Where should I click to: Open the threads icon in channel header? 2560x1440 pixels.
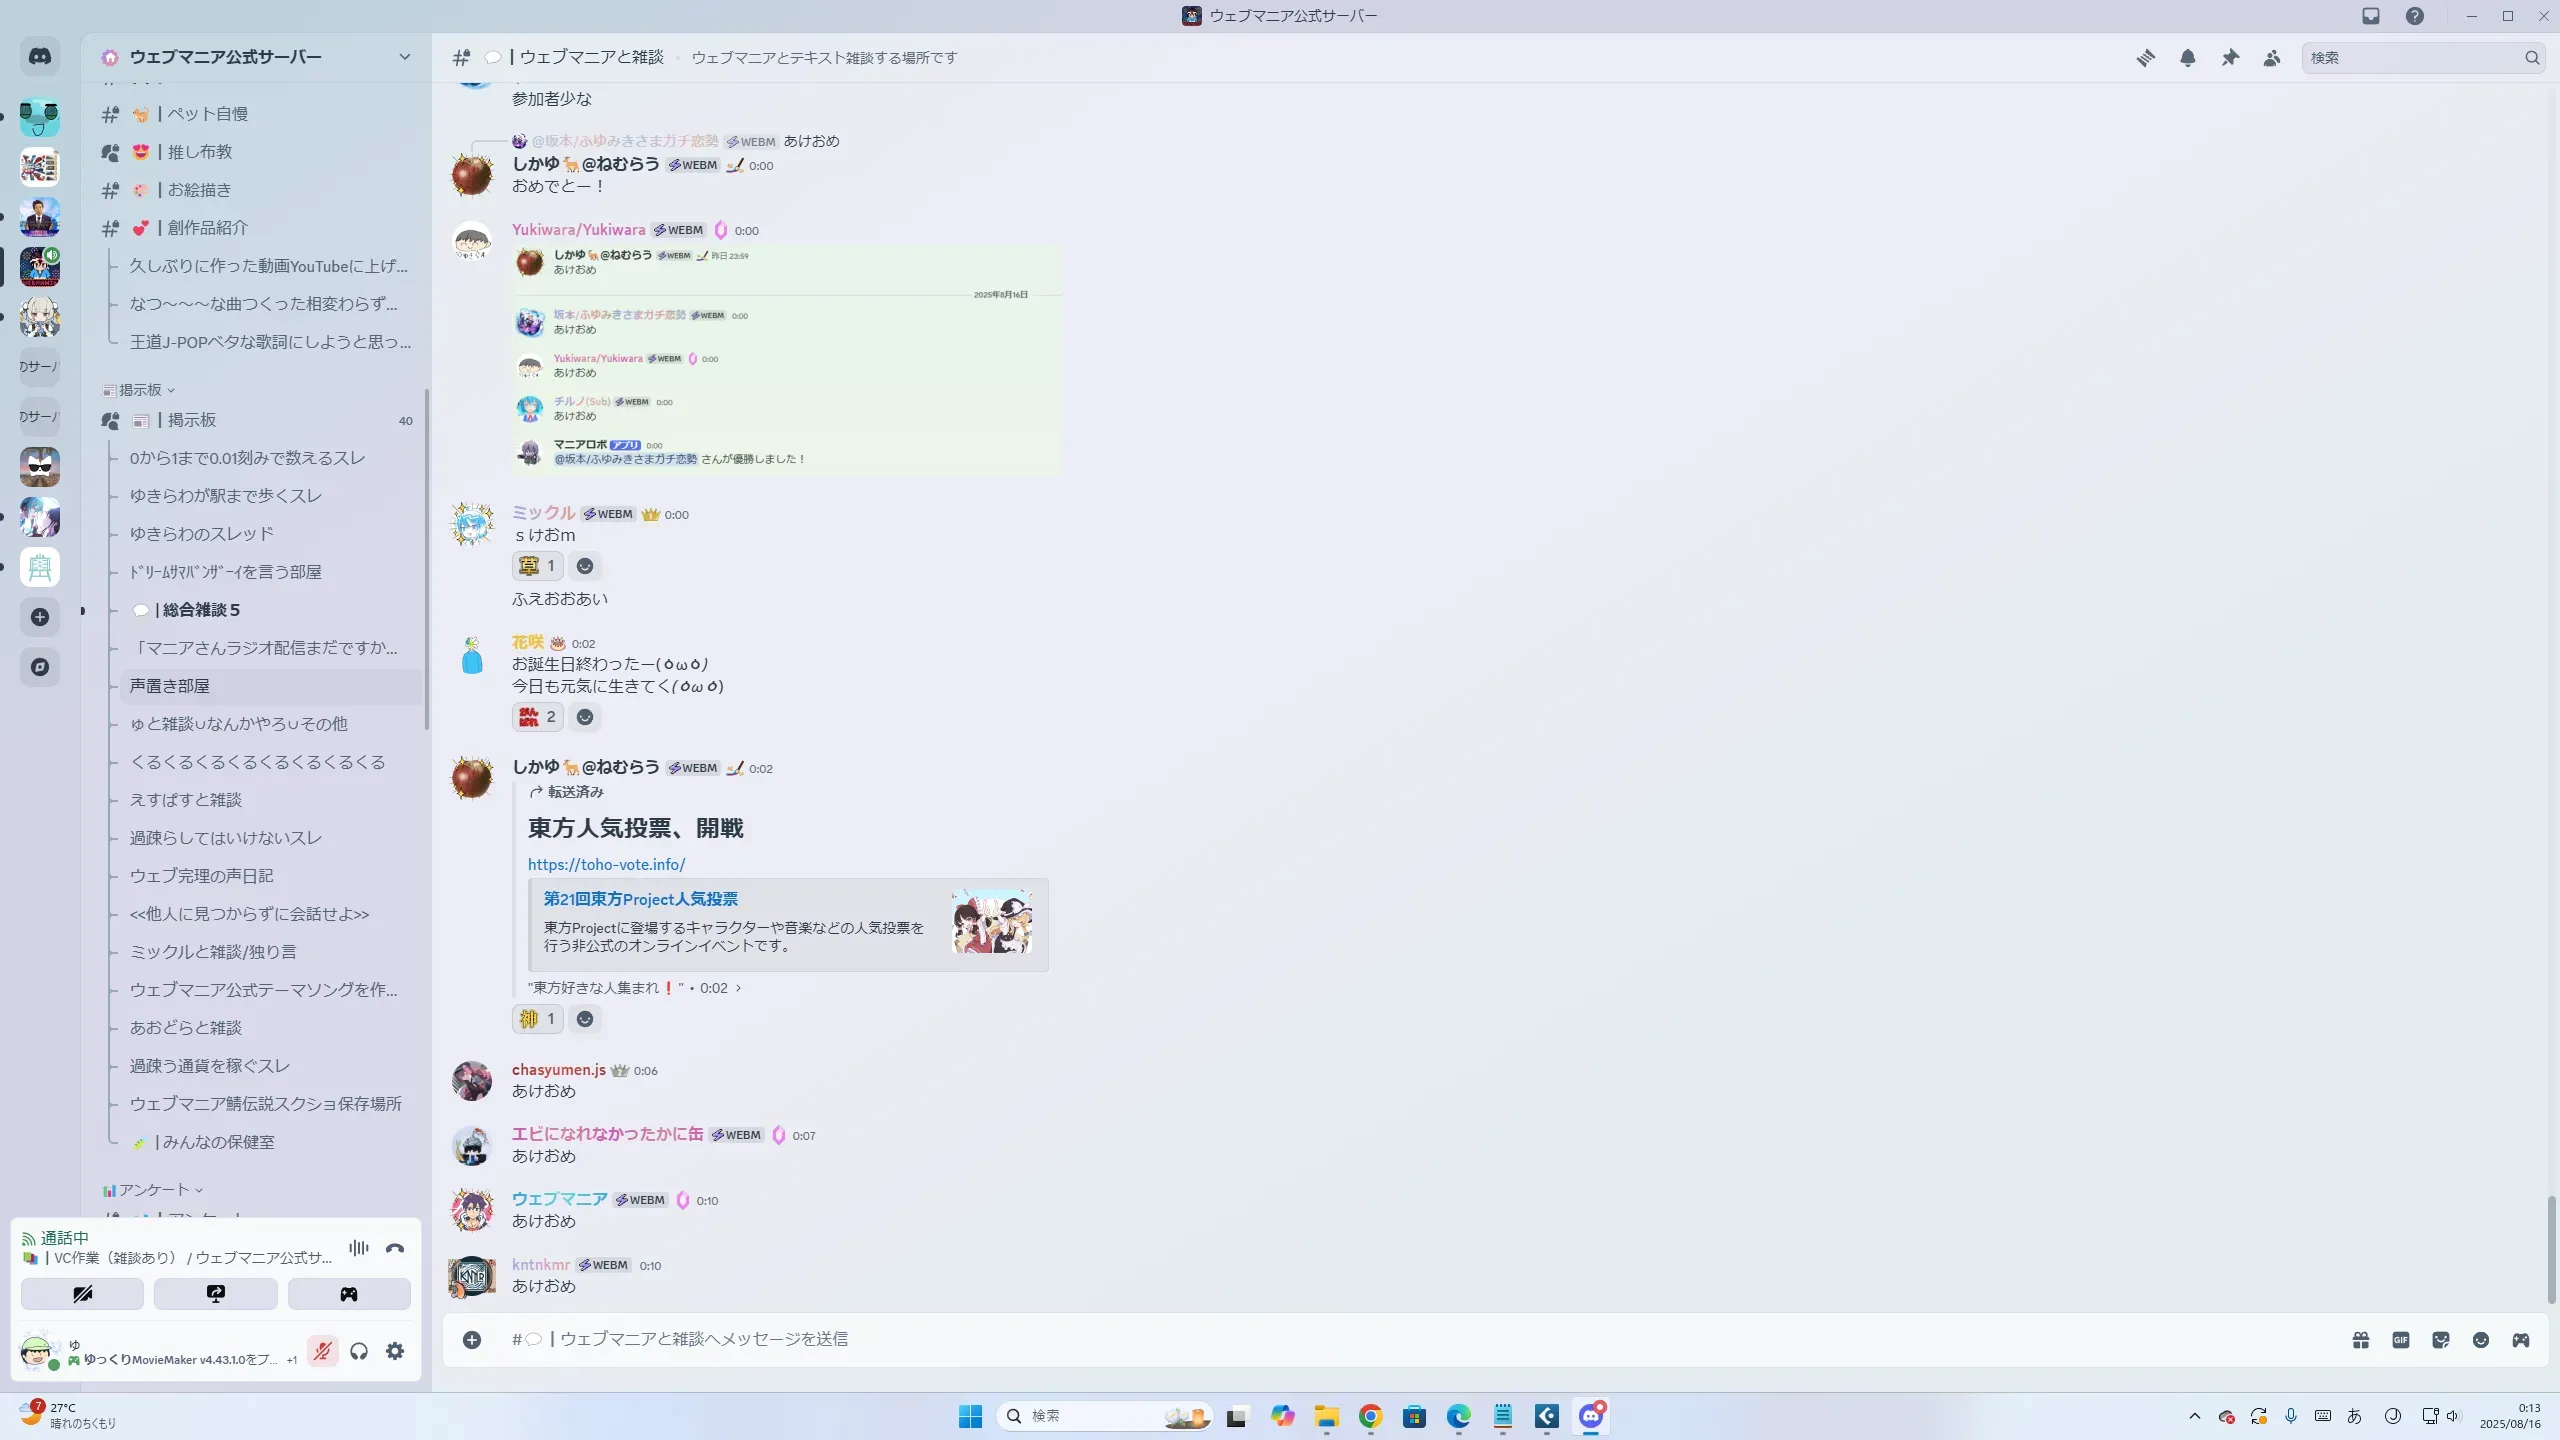pos(2145,58)
